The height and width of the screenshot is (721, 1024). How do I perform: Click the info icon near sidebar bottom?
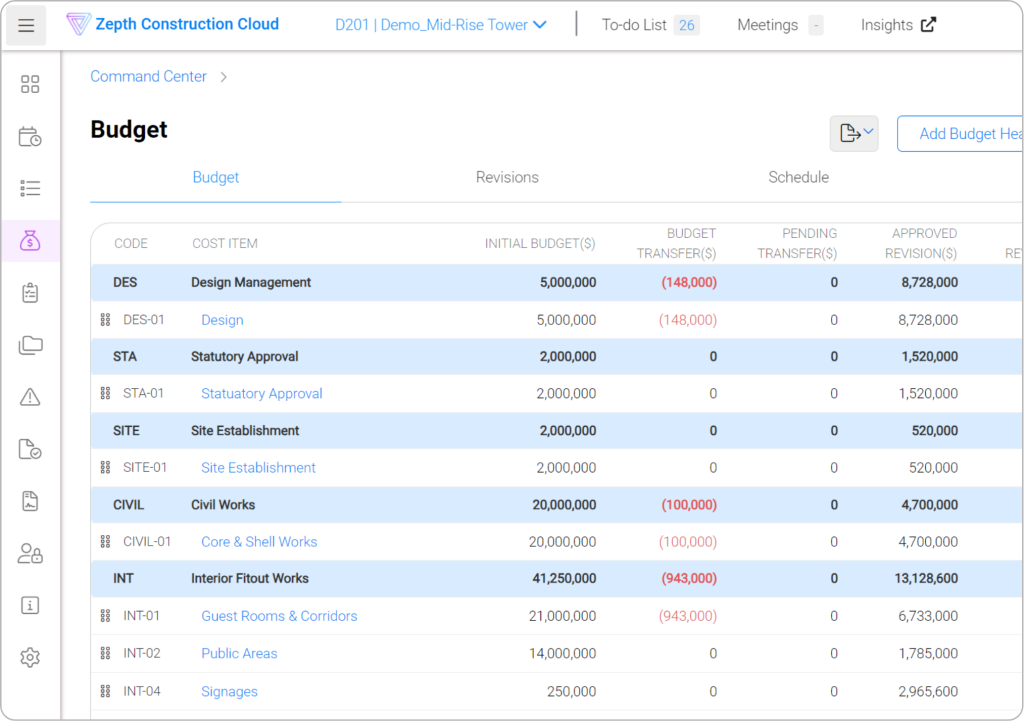(29, 605)
